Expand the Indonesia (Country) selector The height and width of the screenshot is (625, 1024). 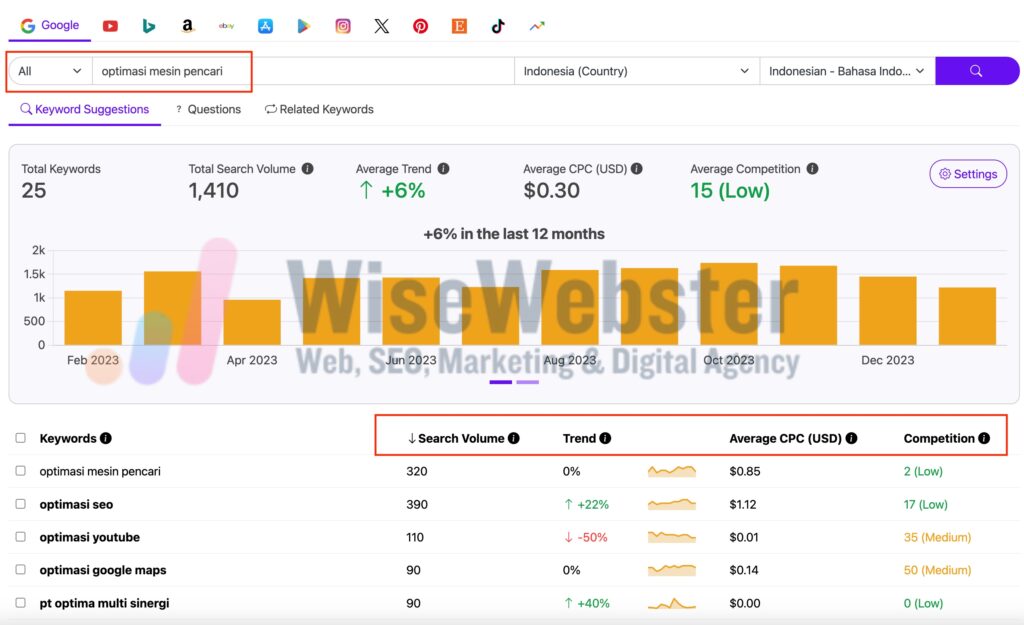pos(634,71)
